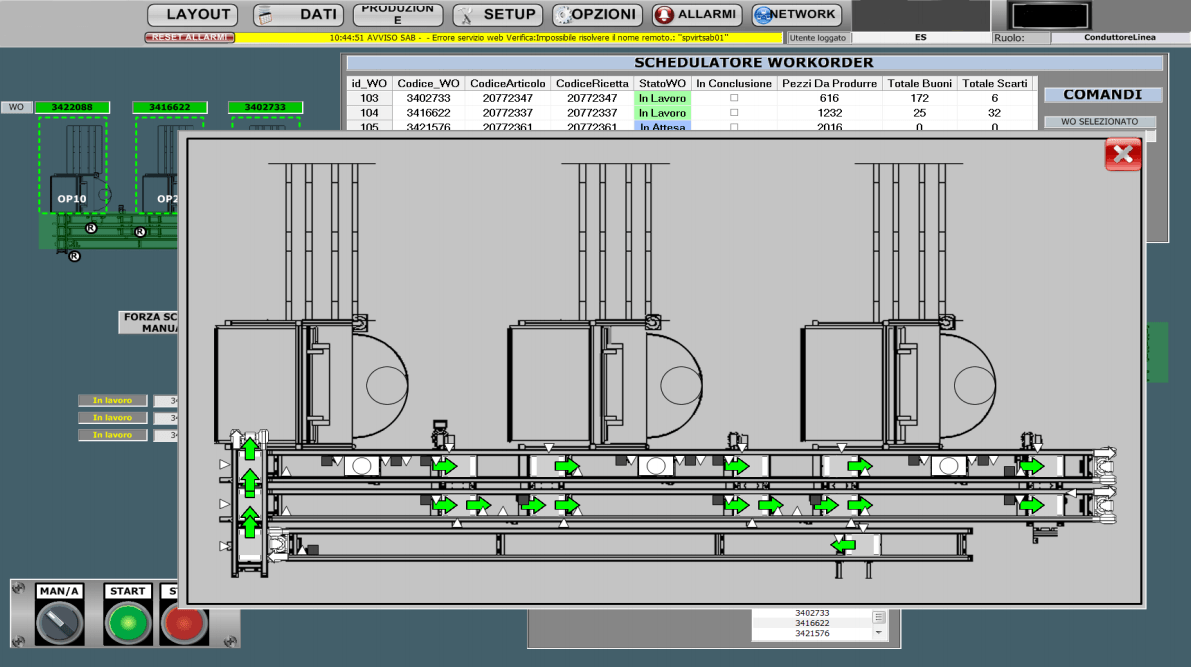Click pallet with circle under left machine
The image size is (1191, 667).
pos(362,466)
